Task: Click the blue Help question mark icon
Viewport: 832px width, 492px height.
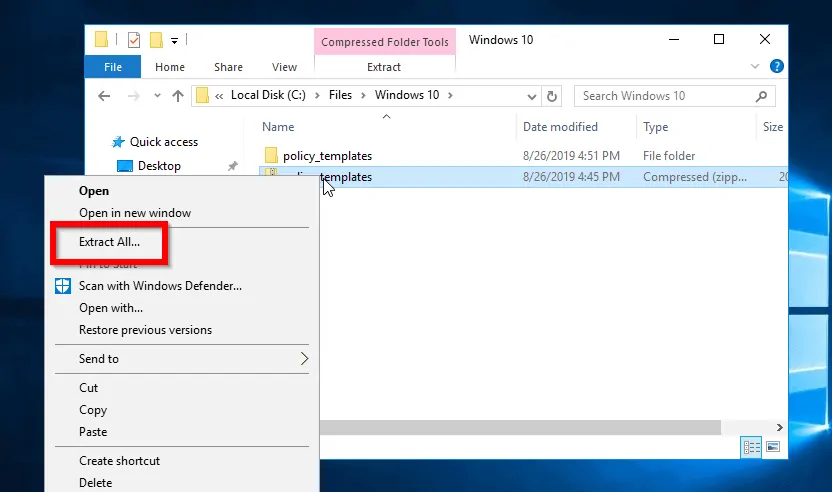Action: click(x=776, y=67)
